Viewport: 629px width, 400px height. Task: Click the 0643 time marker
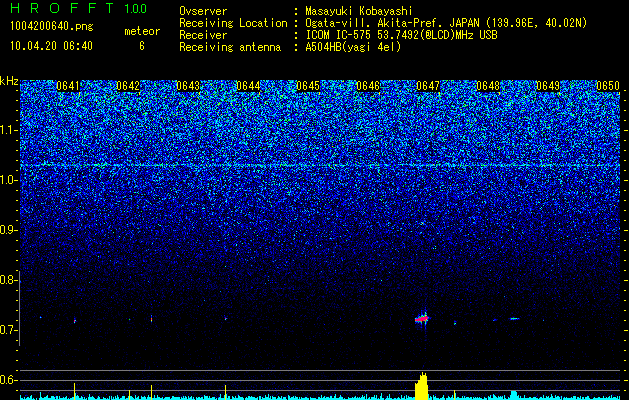point(188,86)
